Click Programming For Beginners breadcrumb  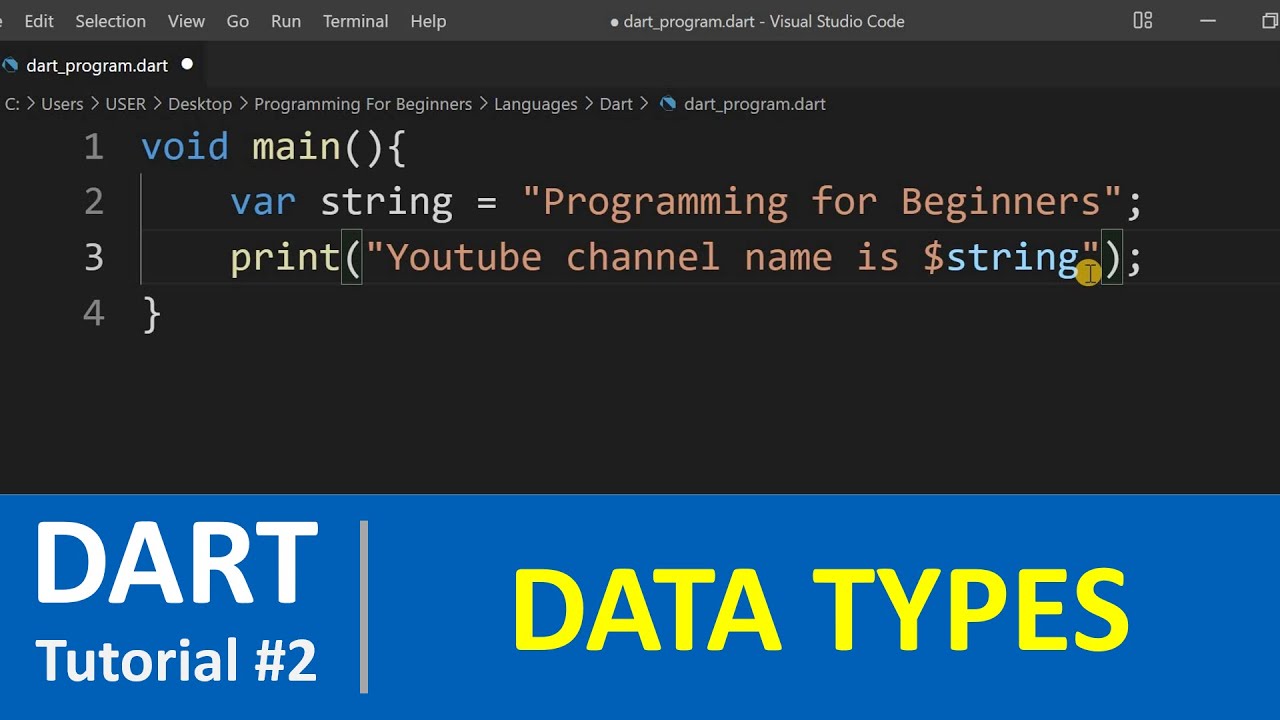pos(363,104)
